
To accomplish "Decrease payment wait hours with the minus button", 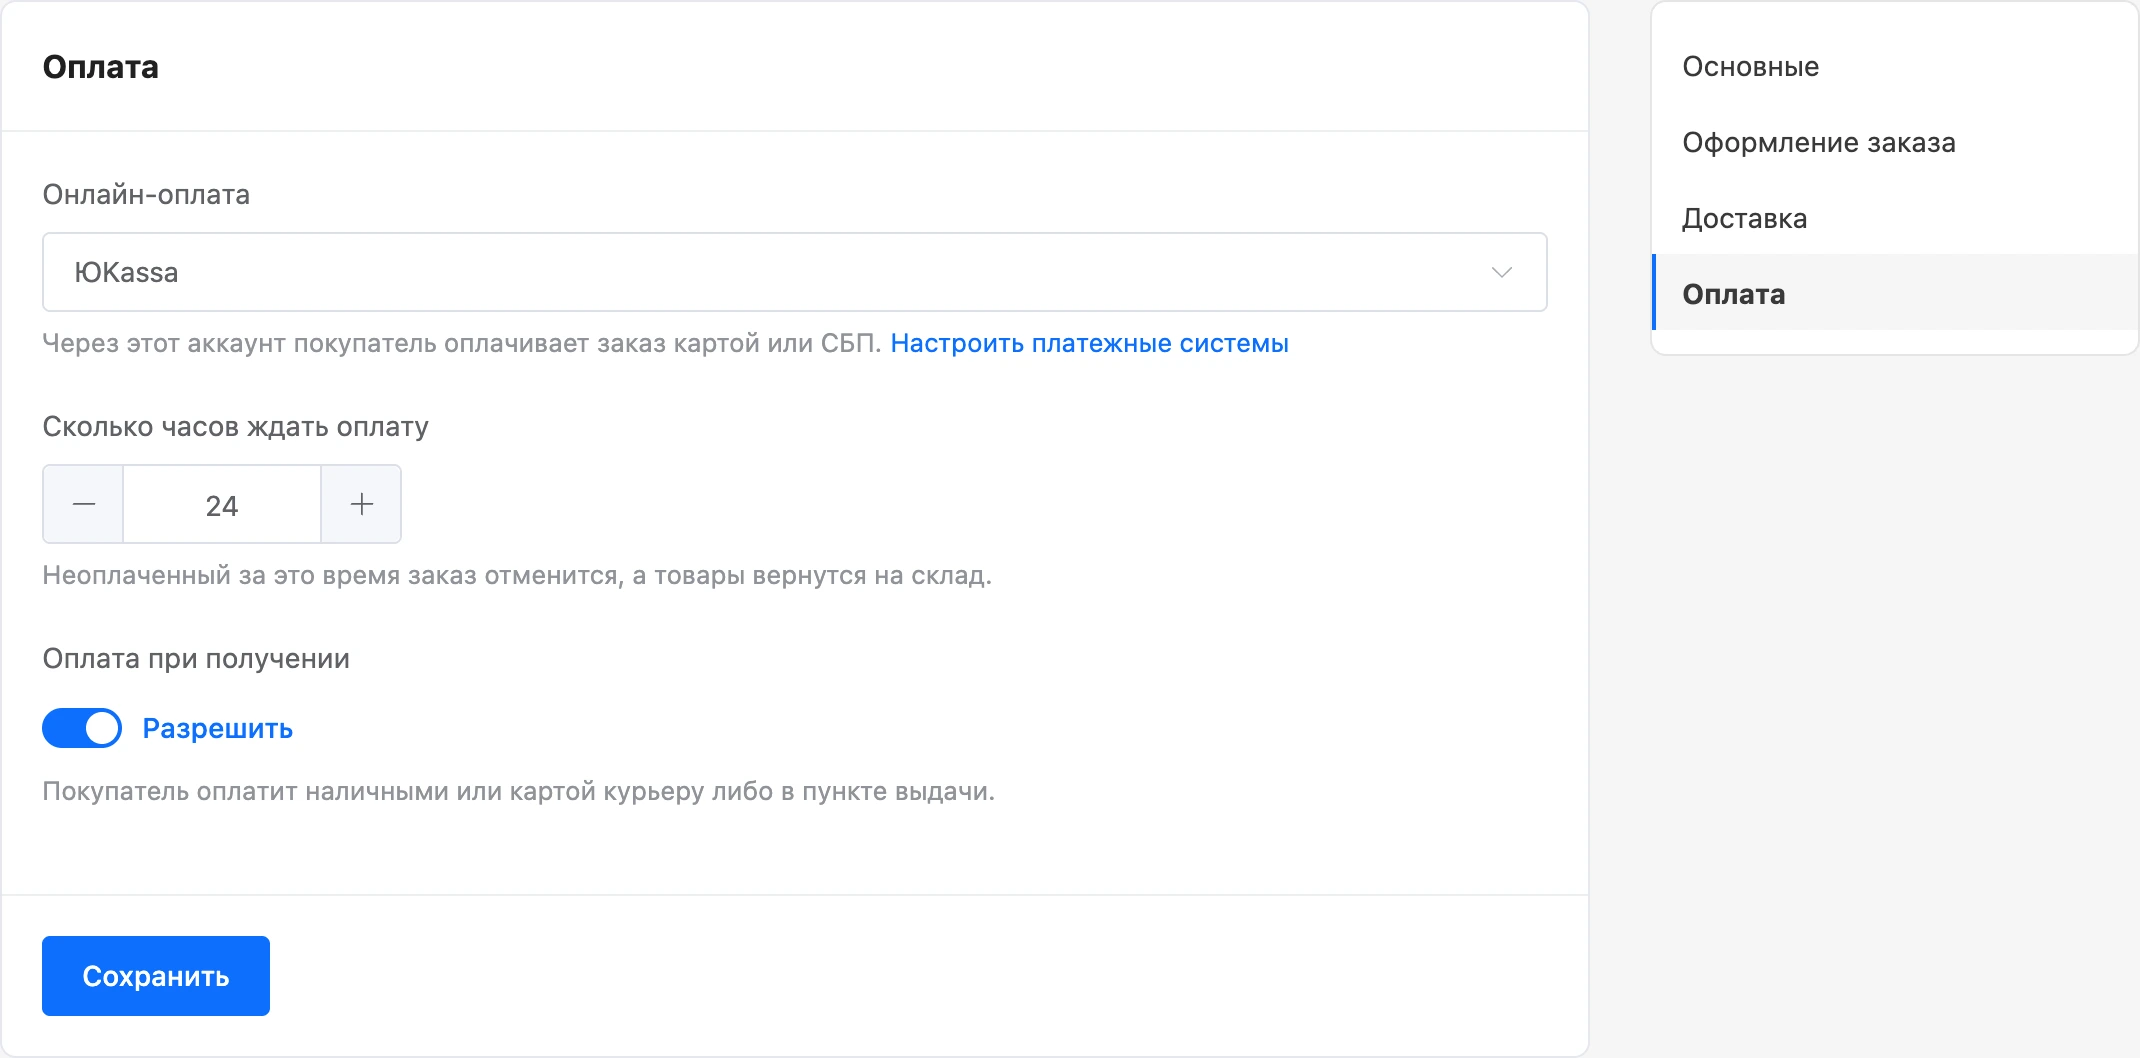I will point(83,504).
